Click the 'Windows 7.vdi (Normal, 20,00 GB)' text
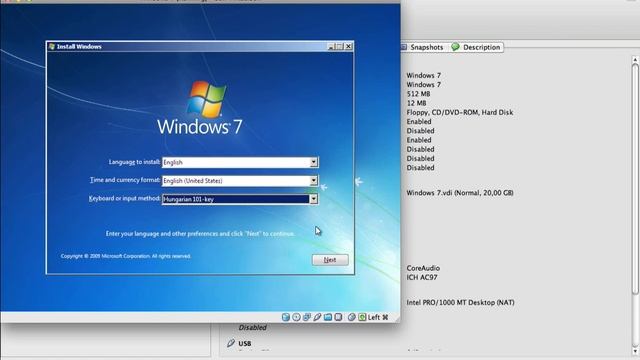The width and height of the screenshot is (640, 360). tap(460, 193)
